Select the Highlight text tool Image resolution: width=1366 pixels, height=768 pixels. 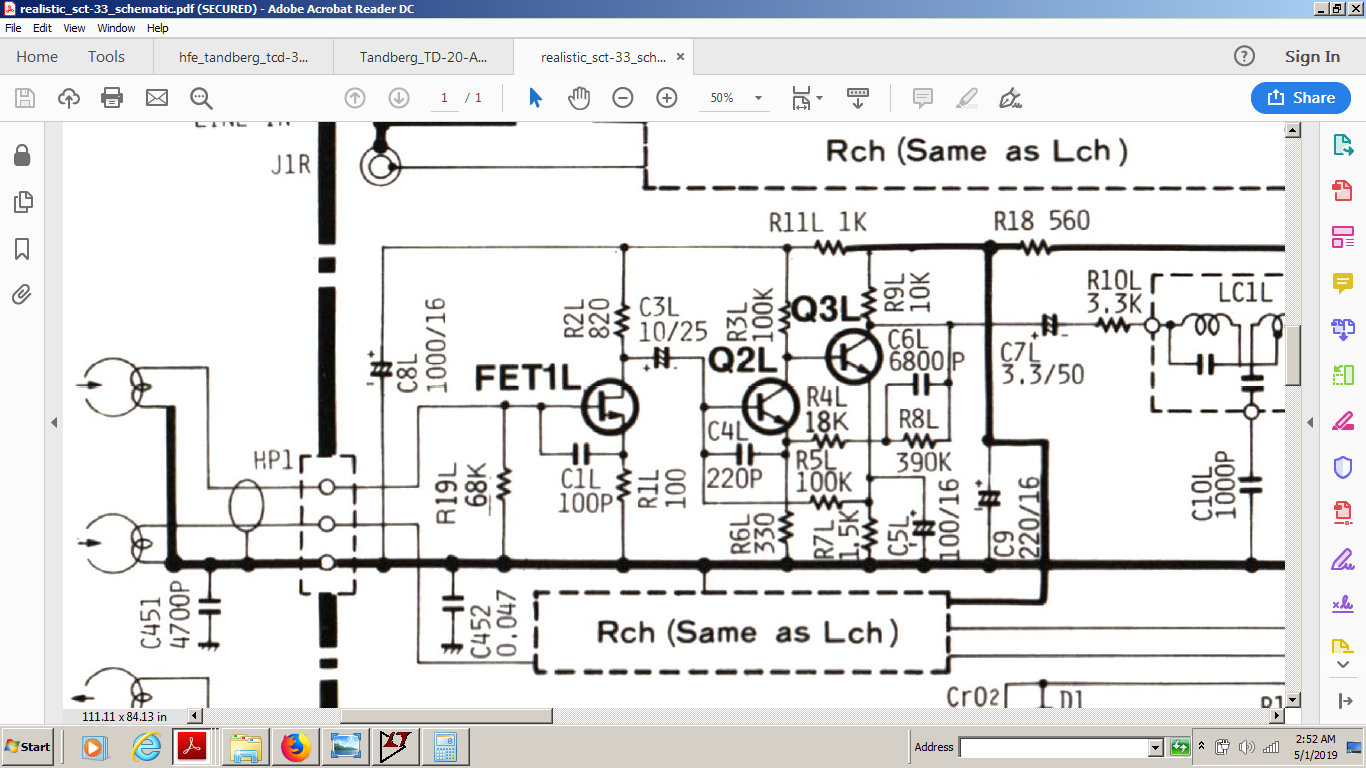966,98
